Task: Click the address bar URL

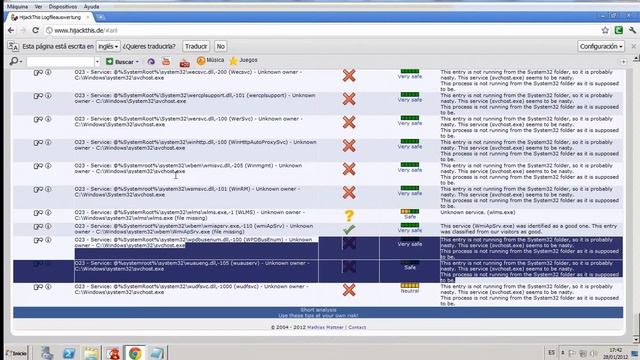Action: coord(86,31)
